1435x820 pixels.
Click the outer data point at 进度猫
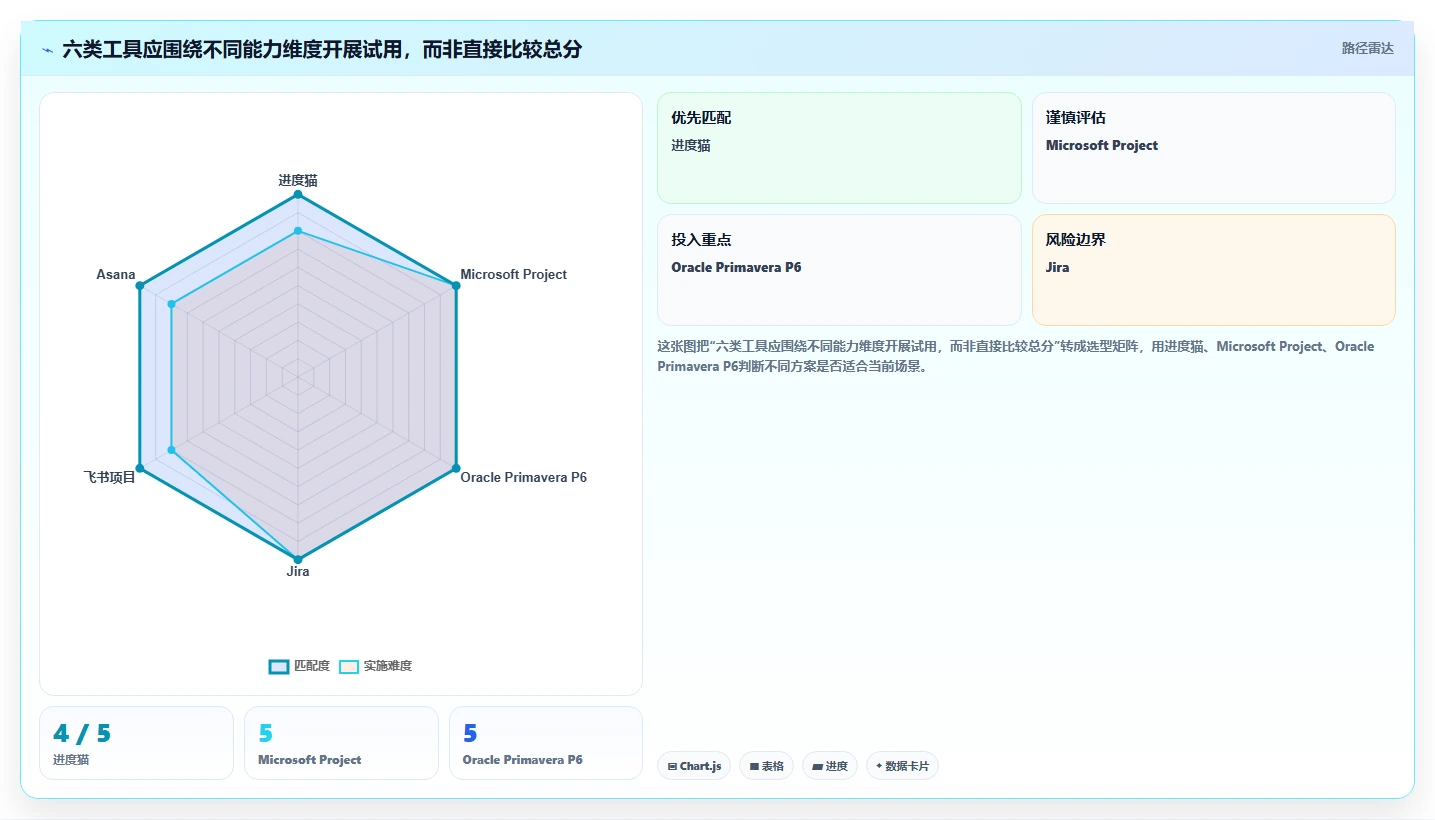[x=298, y=194]
